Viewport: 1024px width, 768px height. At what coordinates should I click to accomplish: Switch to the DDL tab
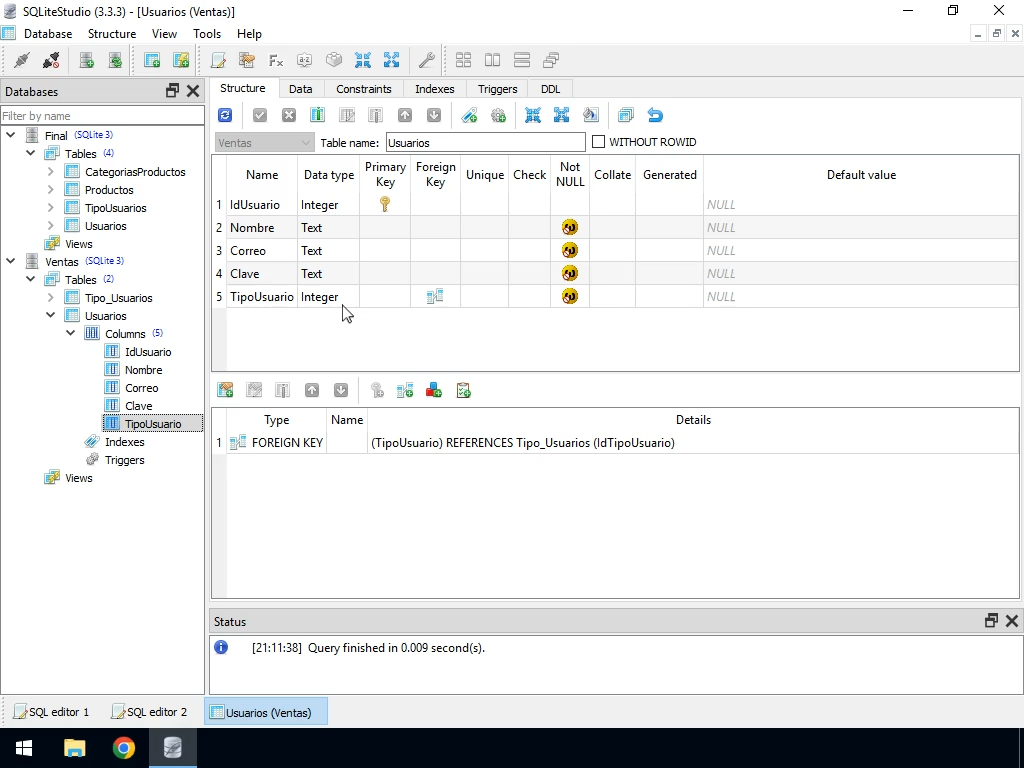550,89
